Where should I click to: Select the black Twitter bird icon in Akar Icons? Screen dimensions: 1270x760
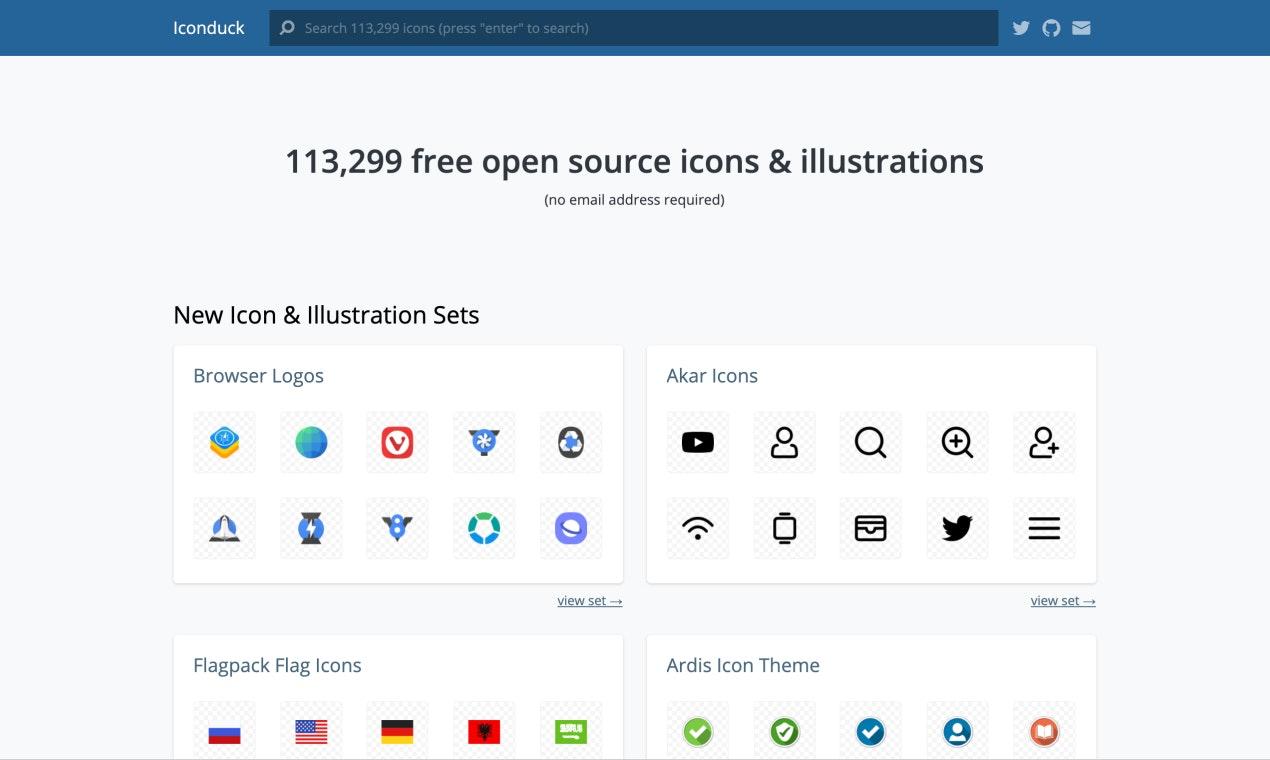coord(957,528)
